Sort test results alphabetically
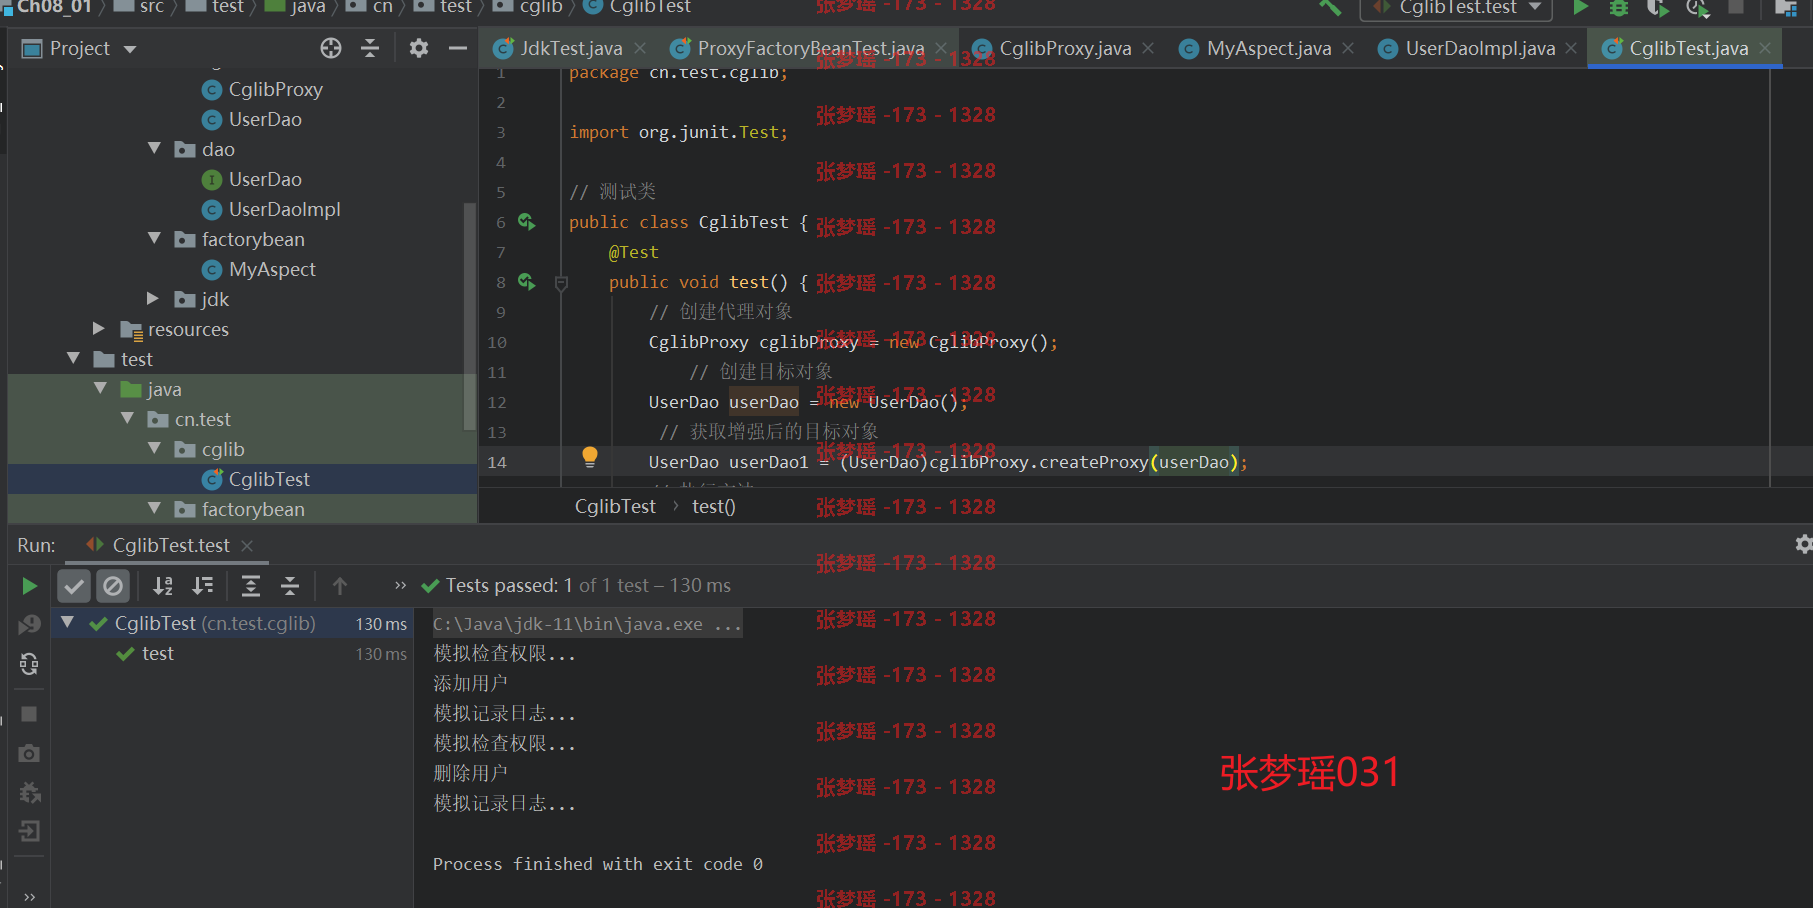The width and height of the screenshot is (1813, 908). pyautogui.click(x=163, y=586)
